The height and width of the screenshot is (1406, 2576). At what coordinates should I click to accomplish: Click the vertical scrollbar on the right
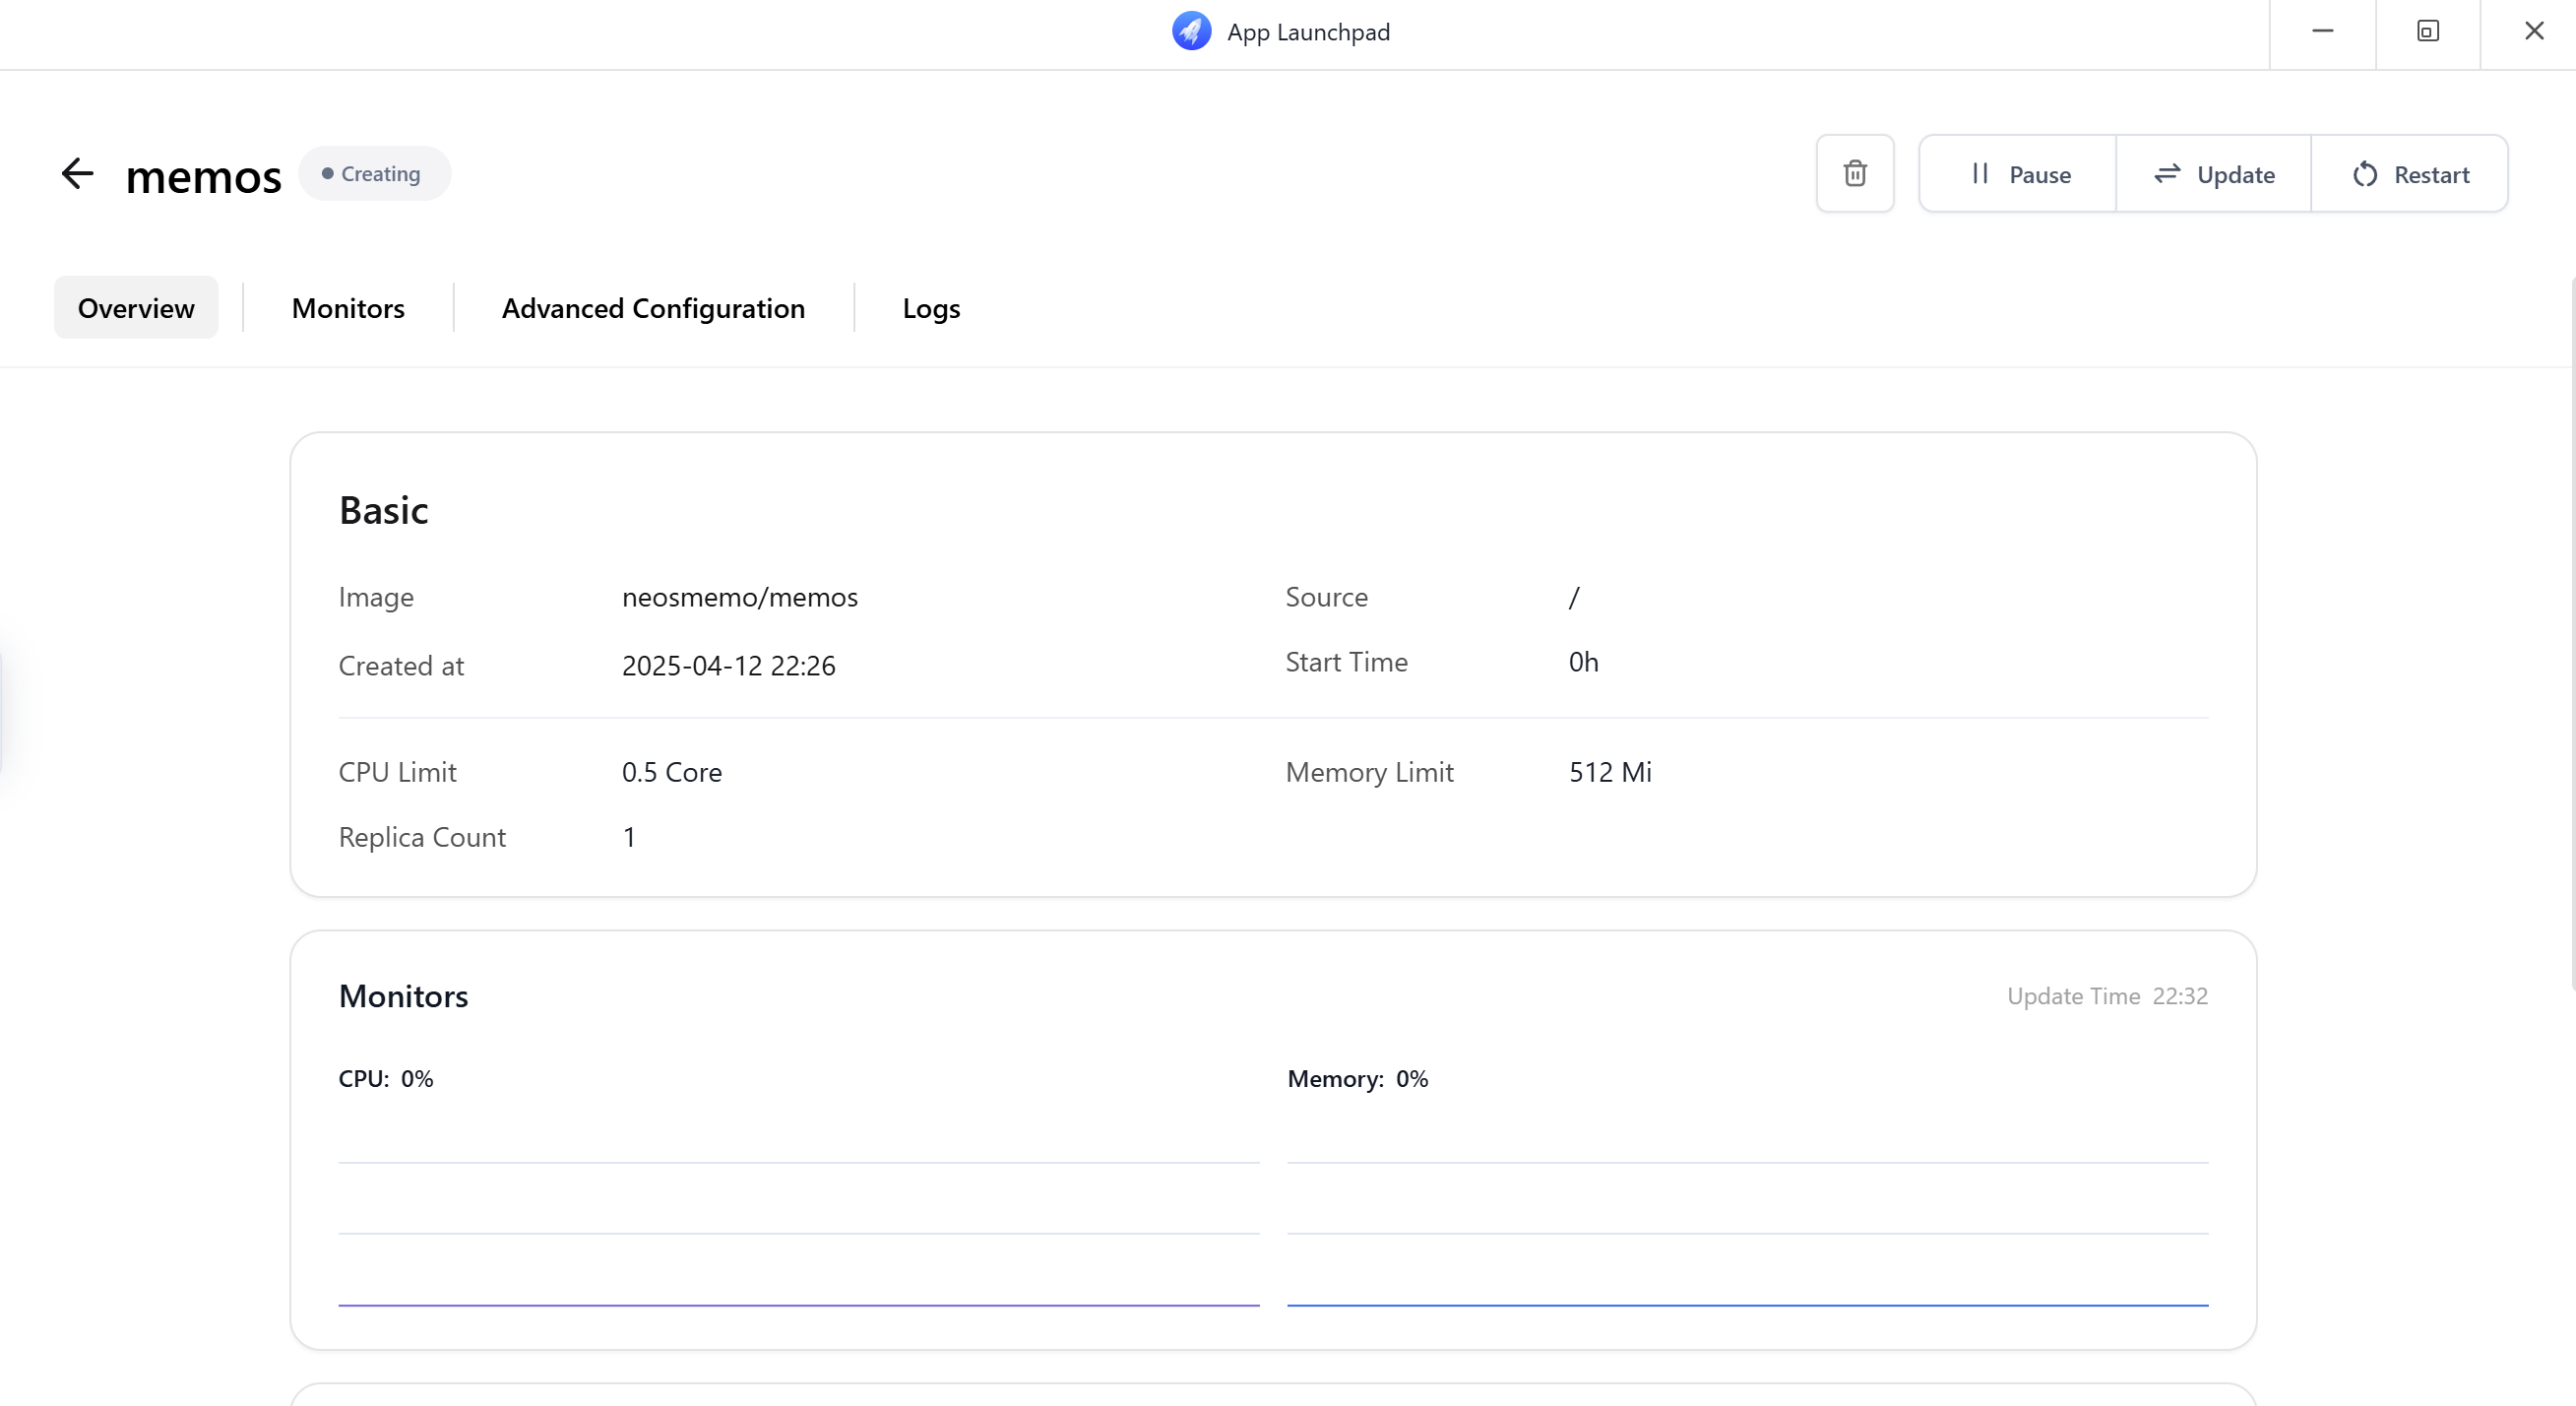2571,634
